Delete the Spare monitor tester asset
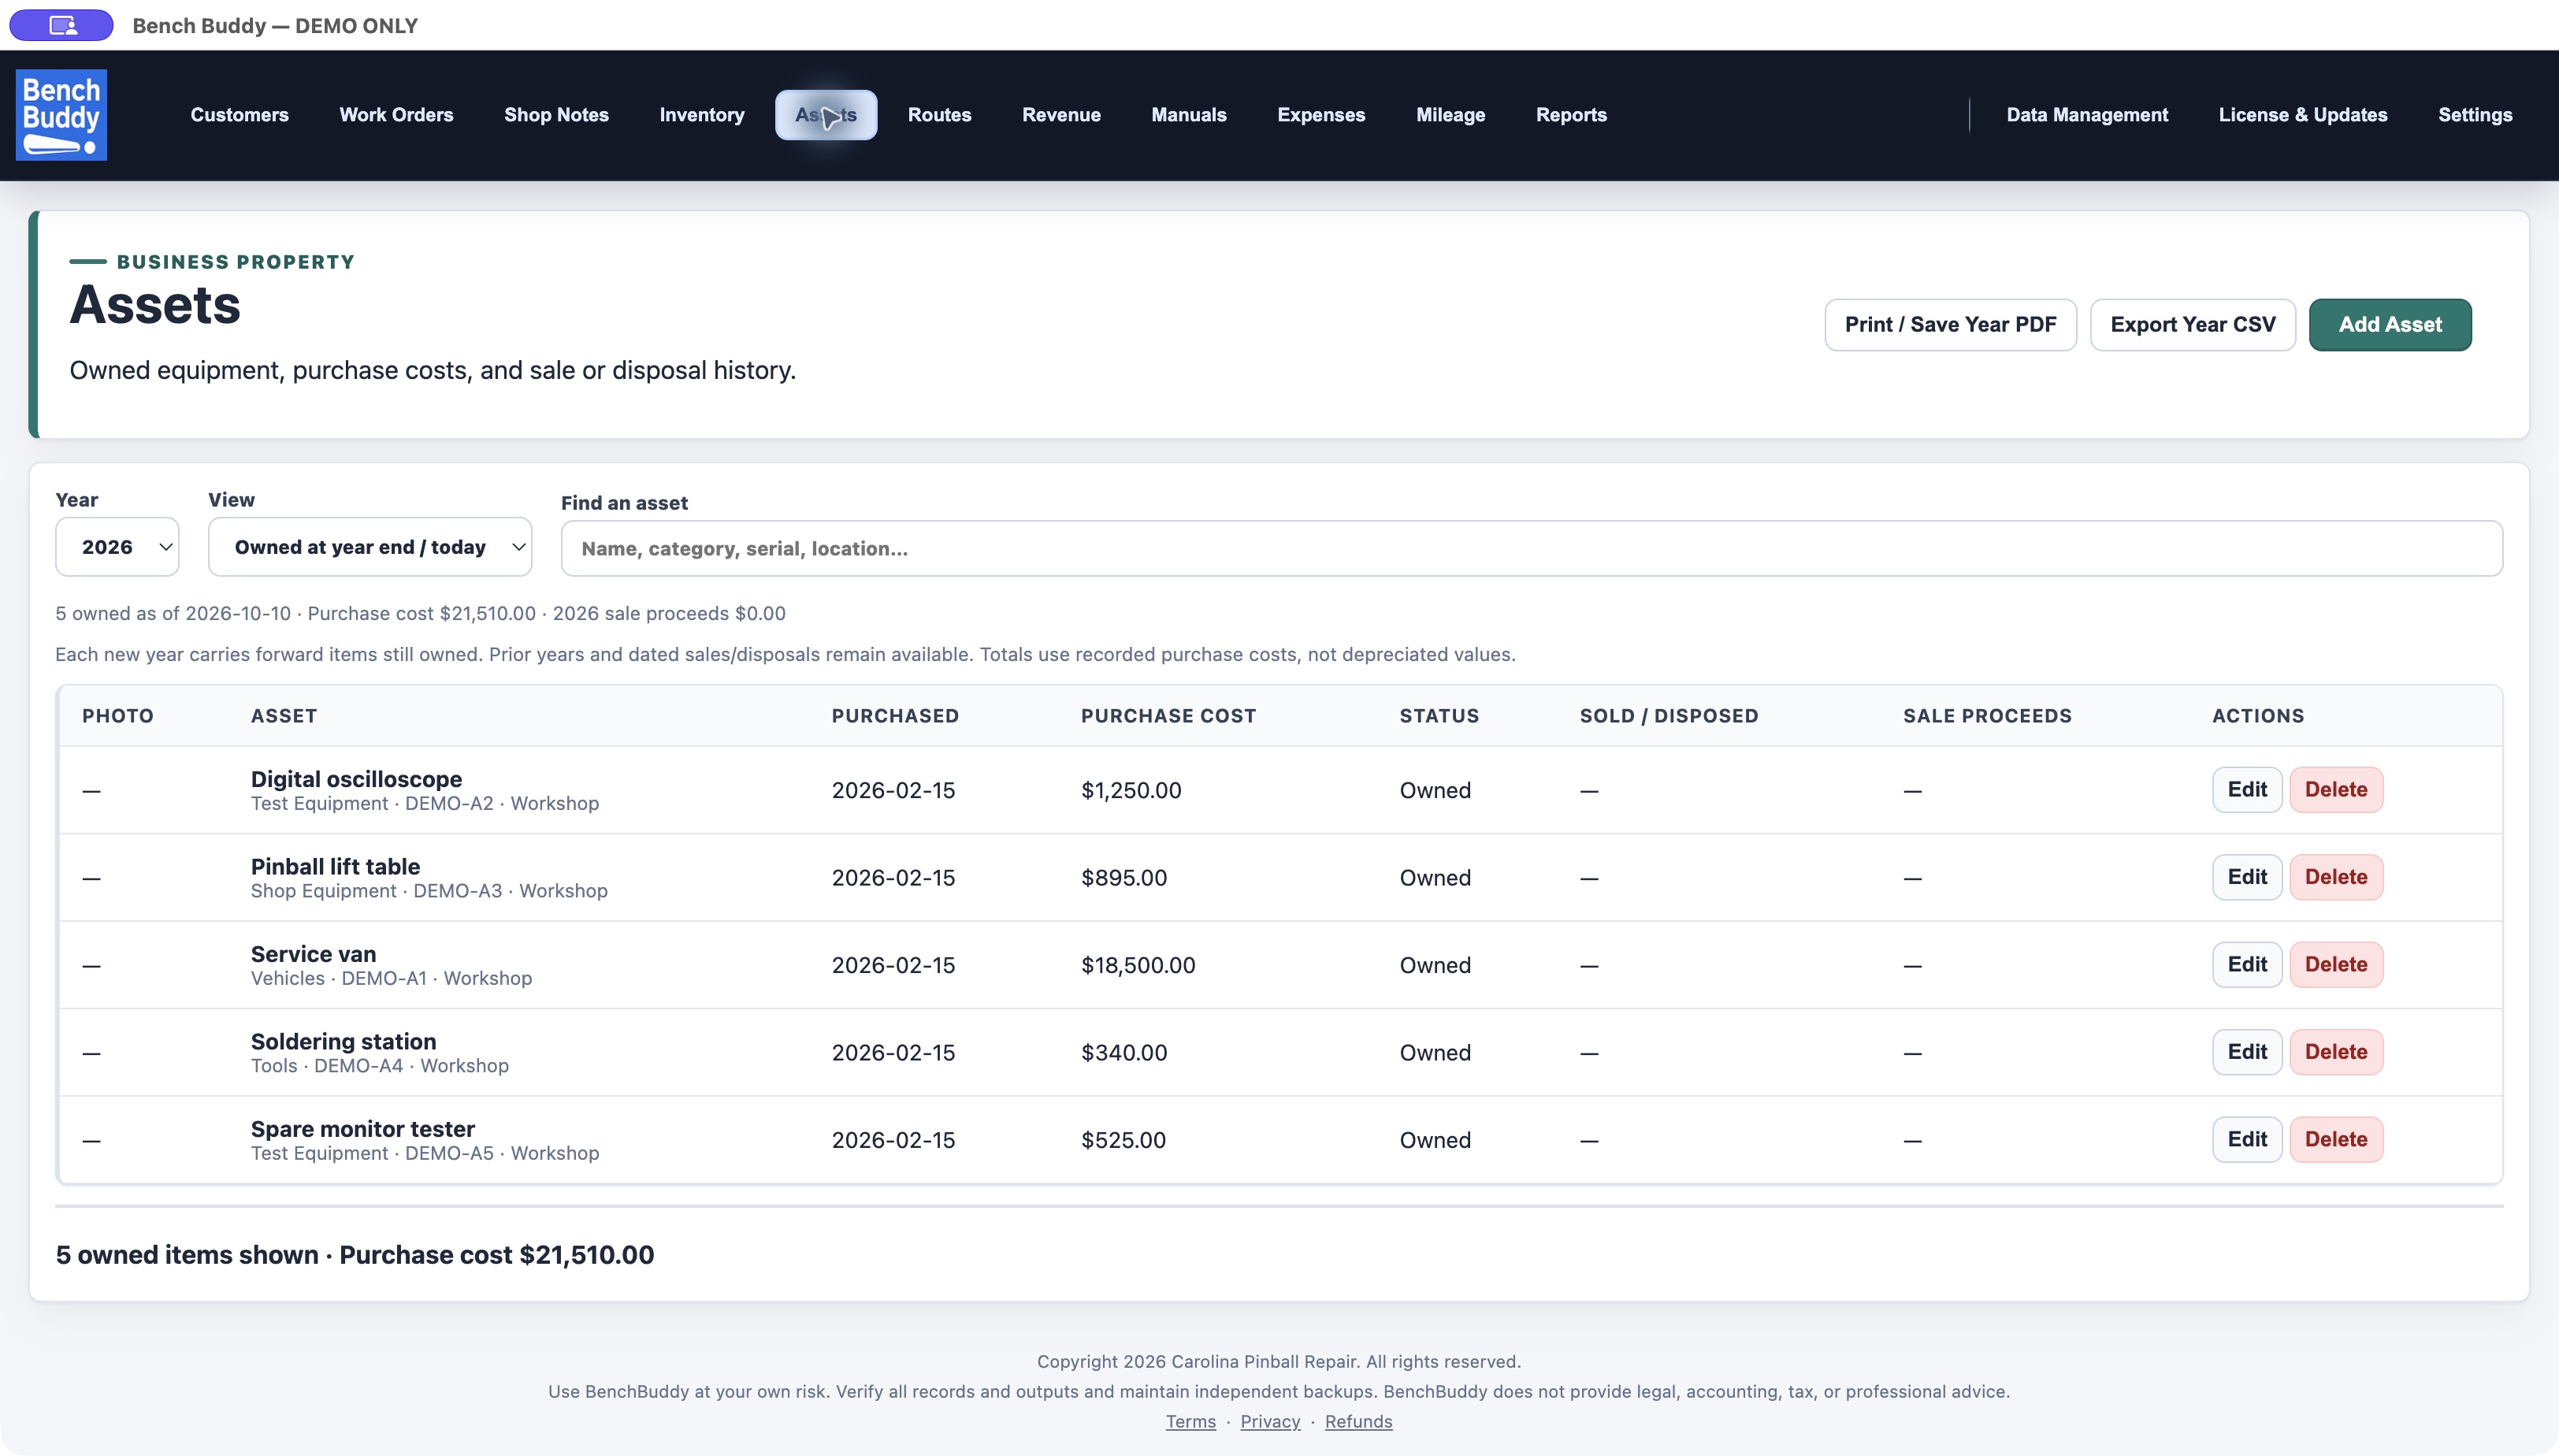 [x=2336, y=1140]
